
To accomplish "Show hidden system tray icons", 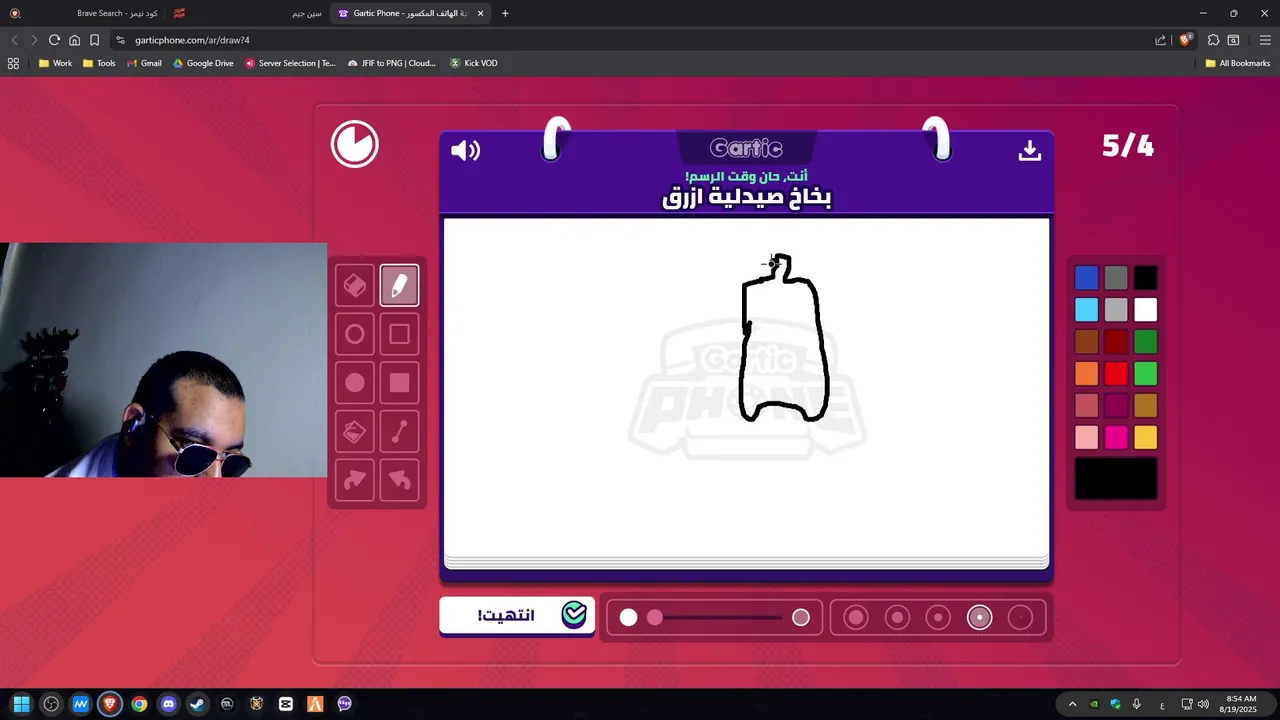I will coord(1072,704).
